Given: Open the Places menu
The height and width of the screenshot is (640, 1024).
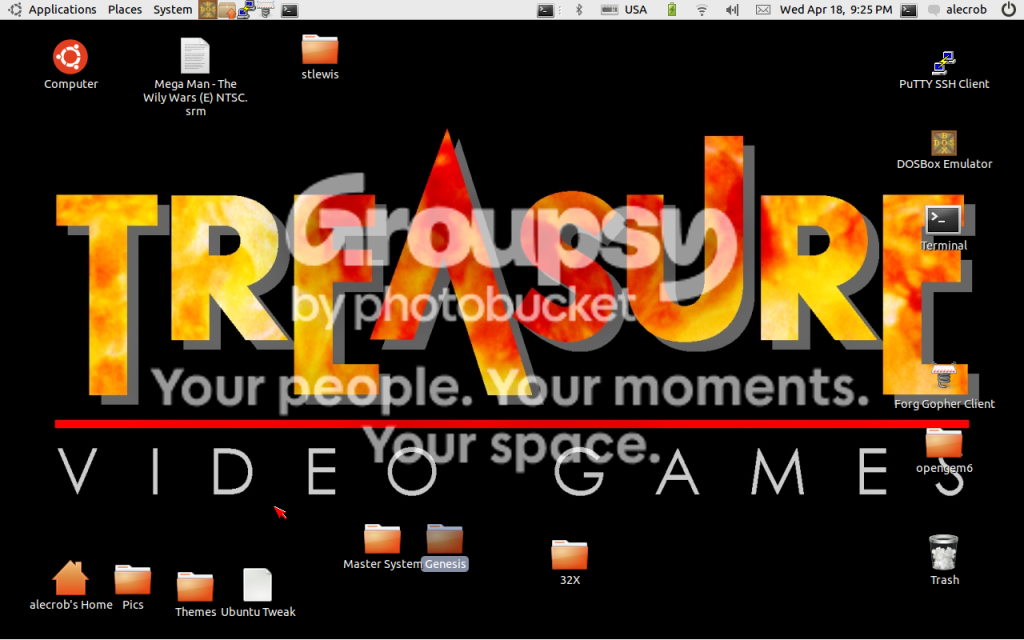Looking at the screenshot, I should point(125,10).
